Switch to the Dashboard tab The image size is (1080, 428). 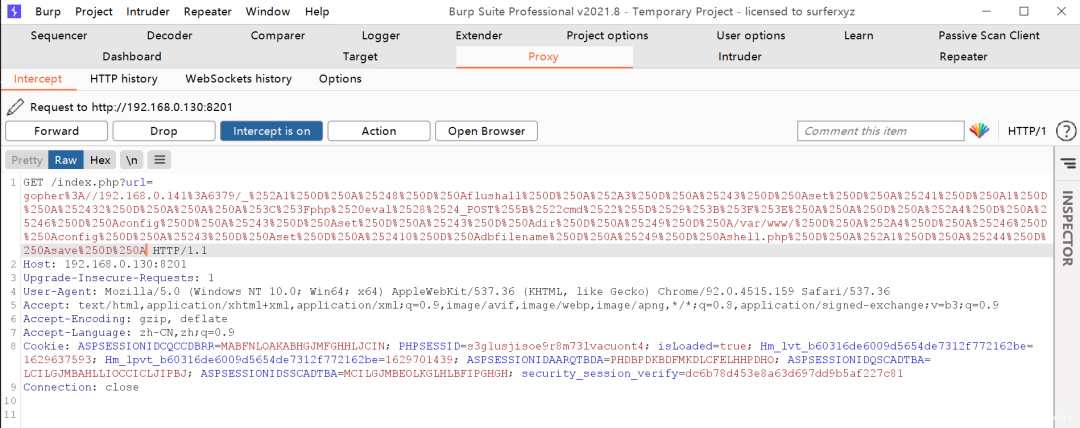click(x=132, y=57)
